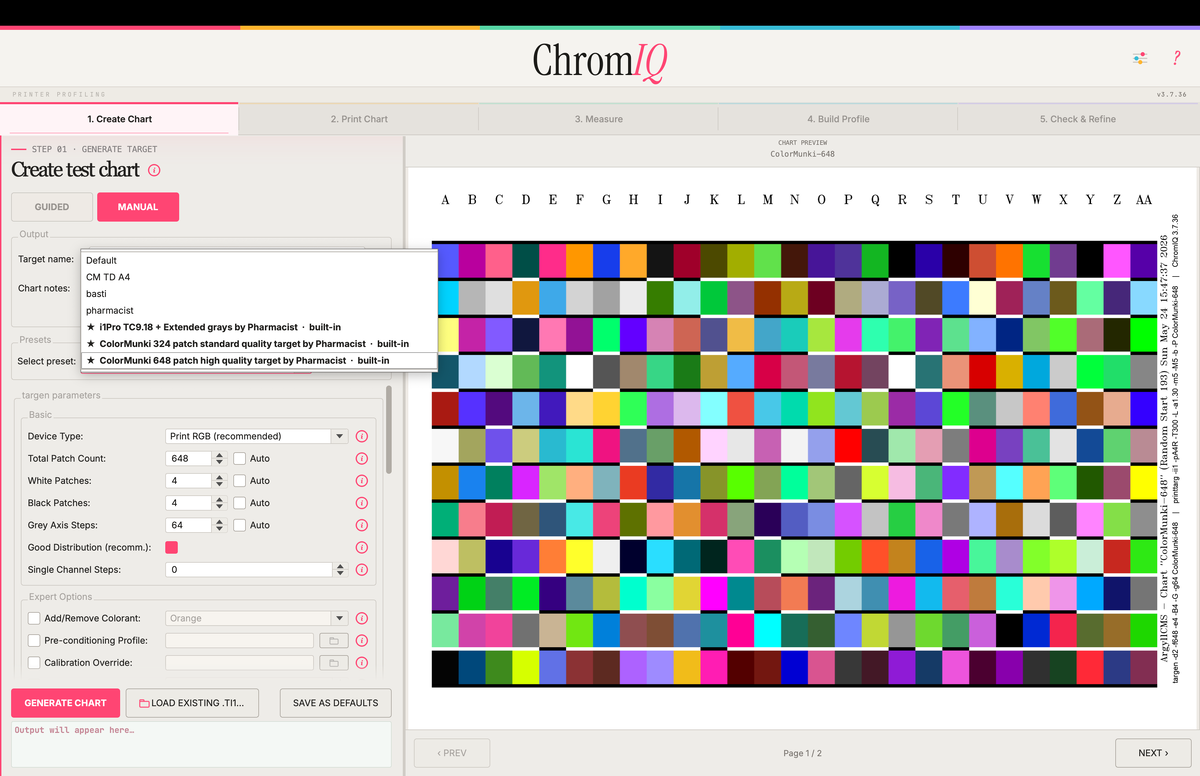
Task: Toggle the Good Distribution pink checkbox
Action: (x=171, y=547)
